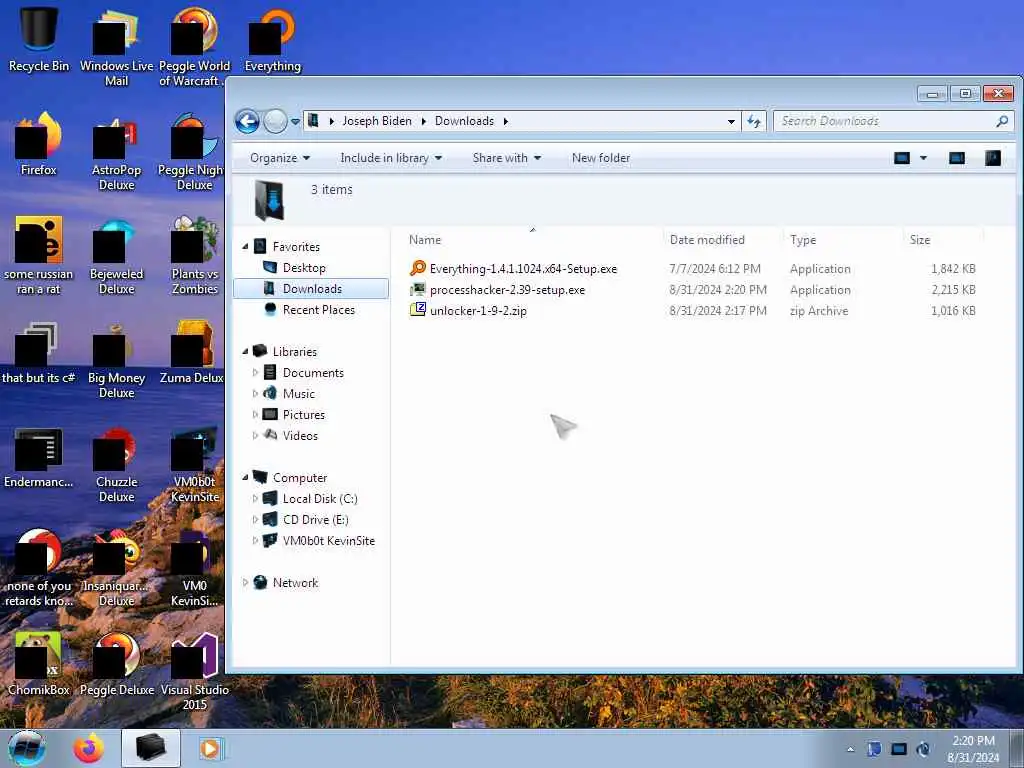Click the volume tray icon

click(923, 749)
